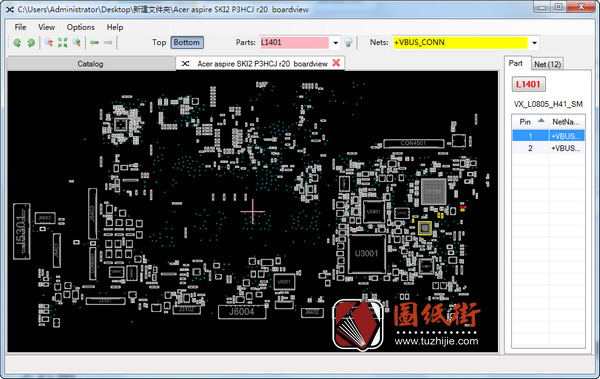
Task: Maximize the boardview window
Action: click(x=559, y=7)
